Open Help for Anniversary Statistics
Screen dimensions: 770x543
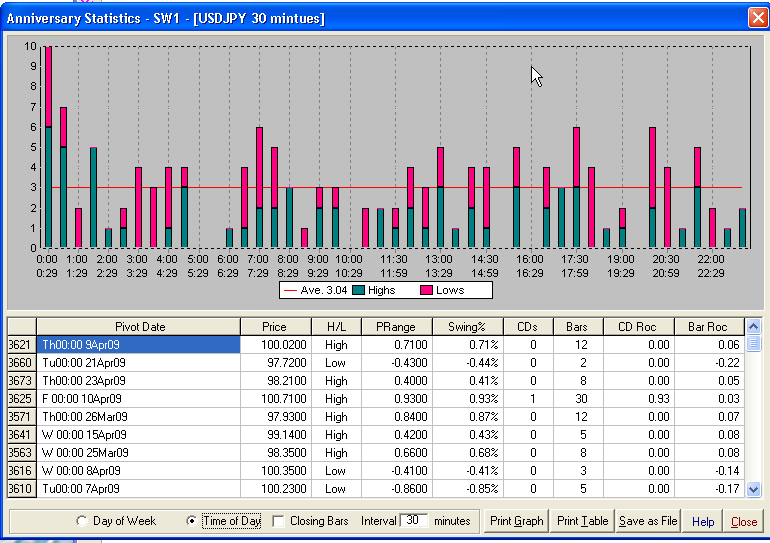[x=703, y=521]
